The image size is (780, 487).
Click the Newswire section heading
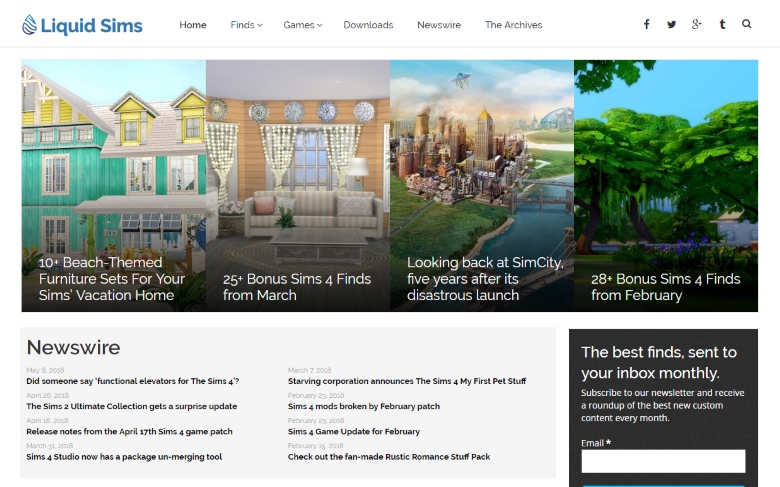73,347
